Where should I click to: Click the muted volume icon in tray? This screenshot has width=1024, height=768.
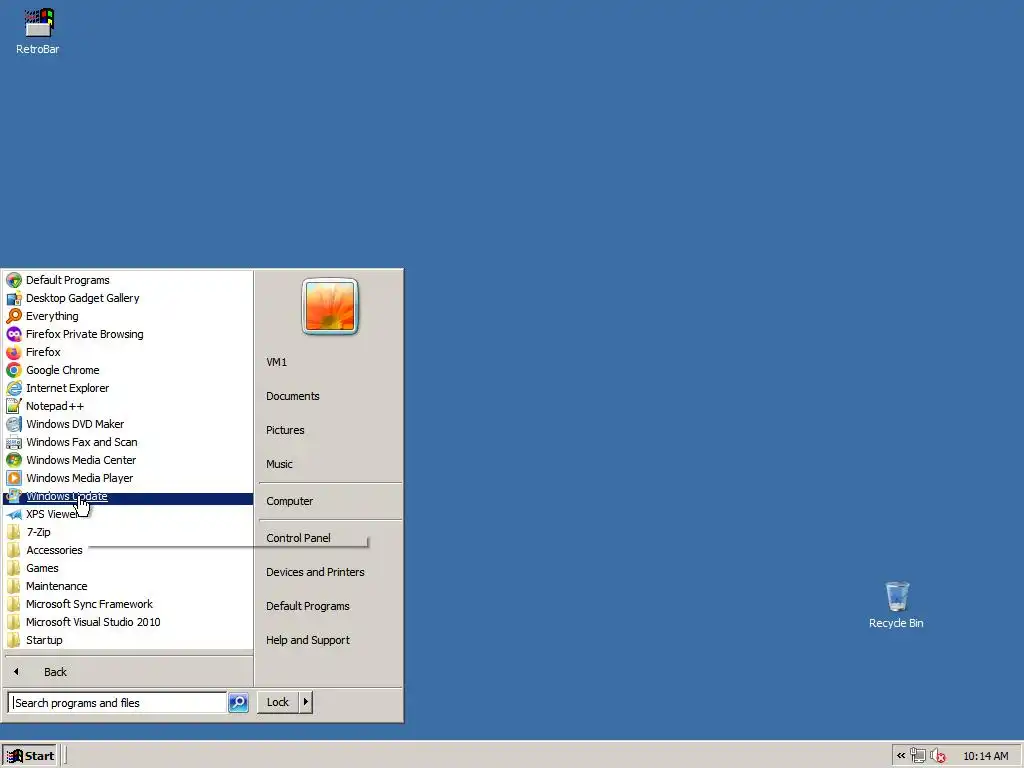click(938, 756)
